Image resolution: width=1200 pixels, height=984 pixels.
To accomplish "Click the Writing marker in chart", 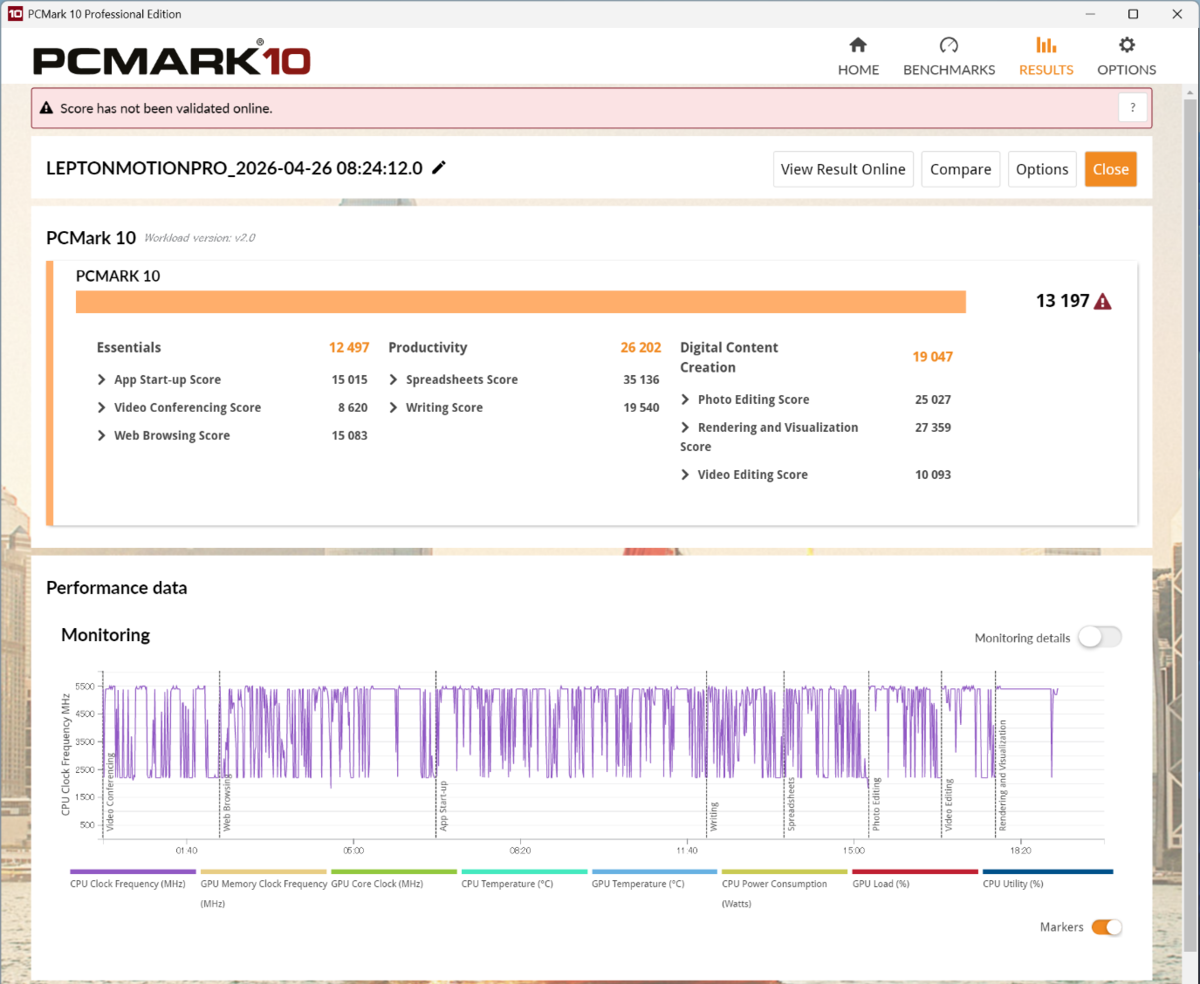I will [714, 817].
